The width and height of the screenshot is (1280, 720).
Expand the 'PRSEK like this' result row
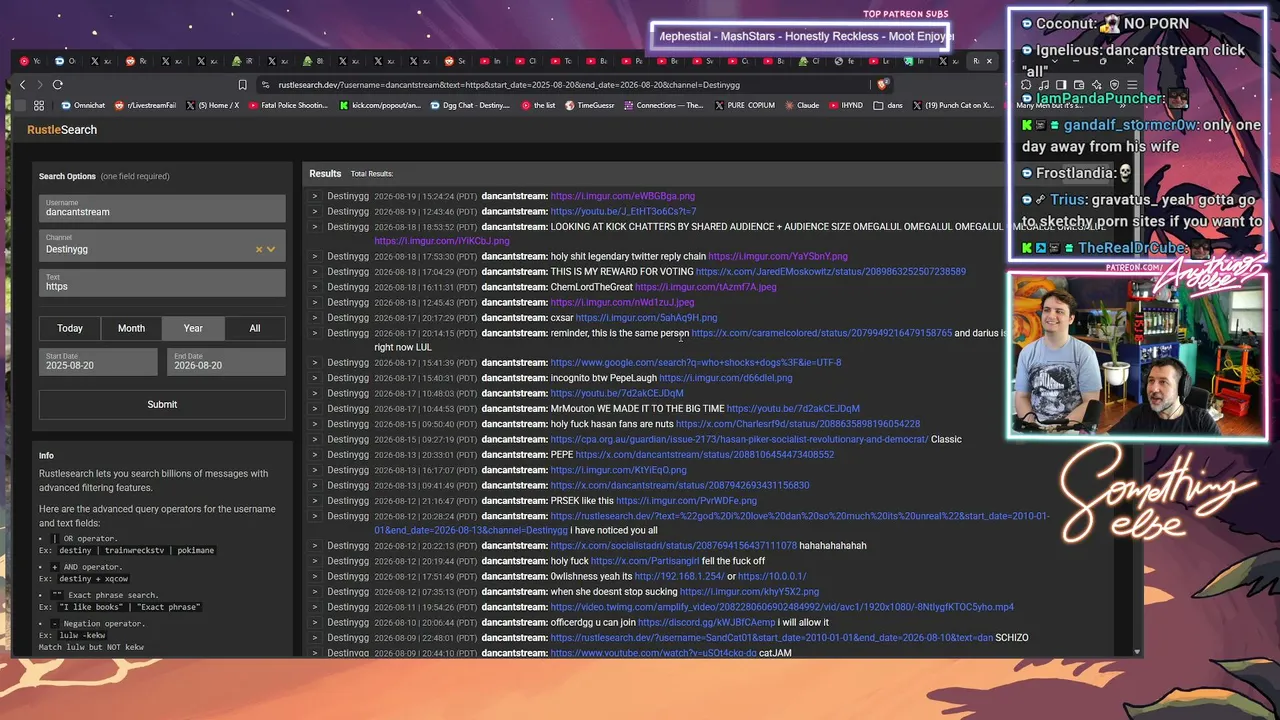pos(314,500)
